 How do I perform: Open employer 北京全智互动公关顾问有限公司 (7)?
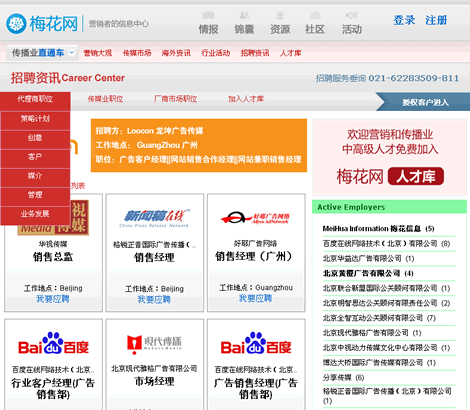(379, 318)
